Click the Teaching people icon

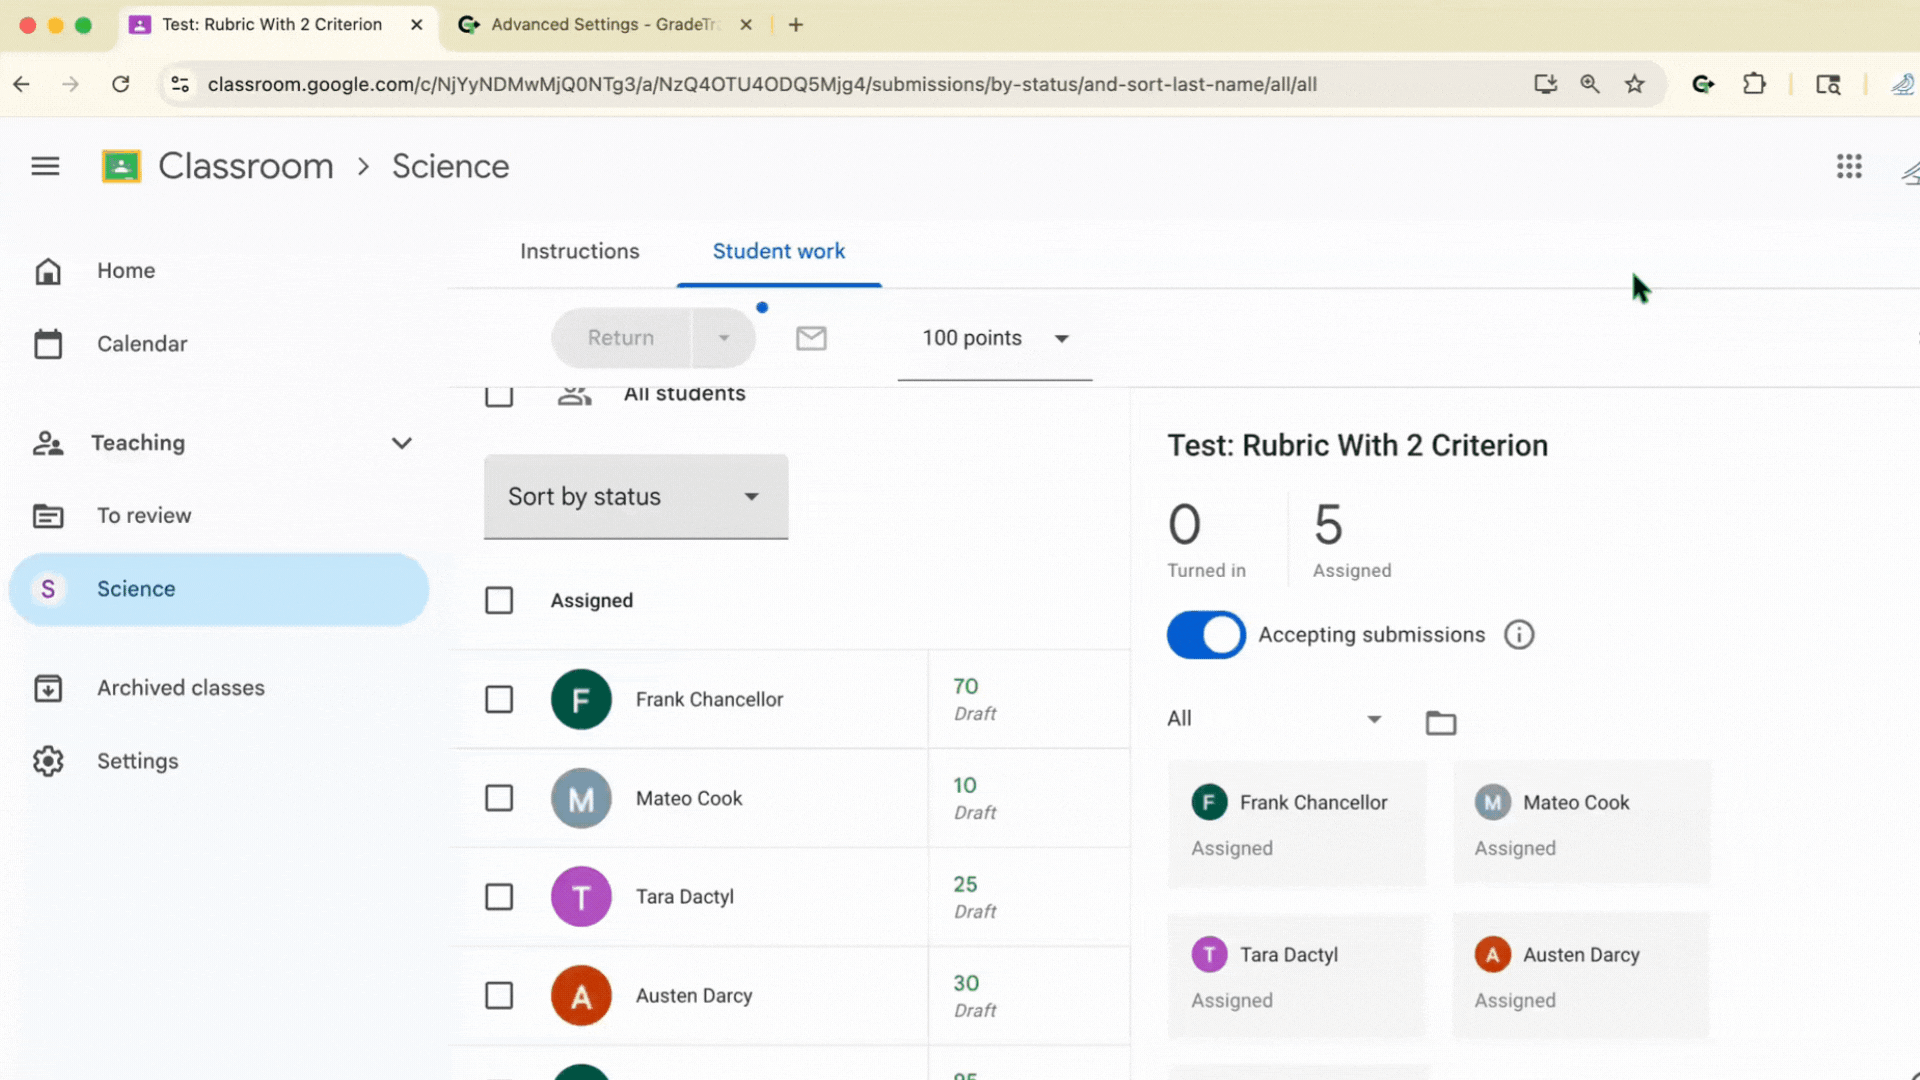point(48,443)
